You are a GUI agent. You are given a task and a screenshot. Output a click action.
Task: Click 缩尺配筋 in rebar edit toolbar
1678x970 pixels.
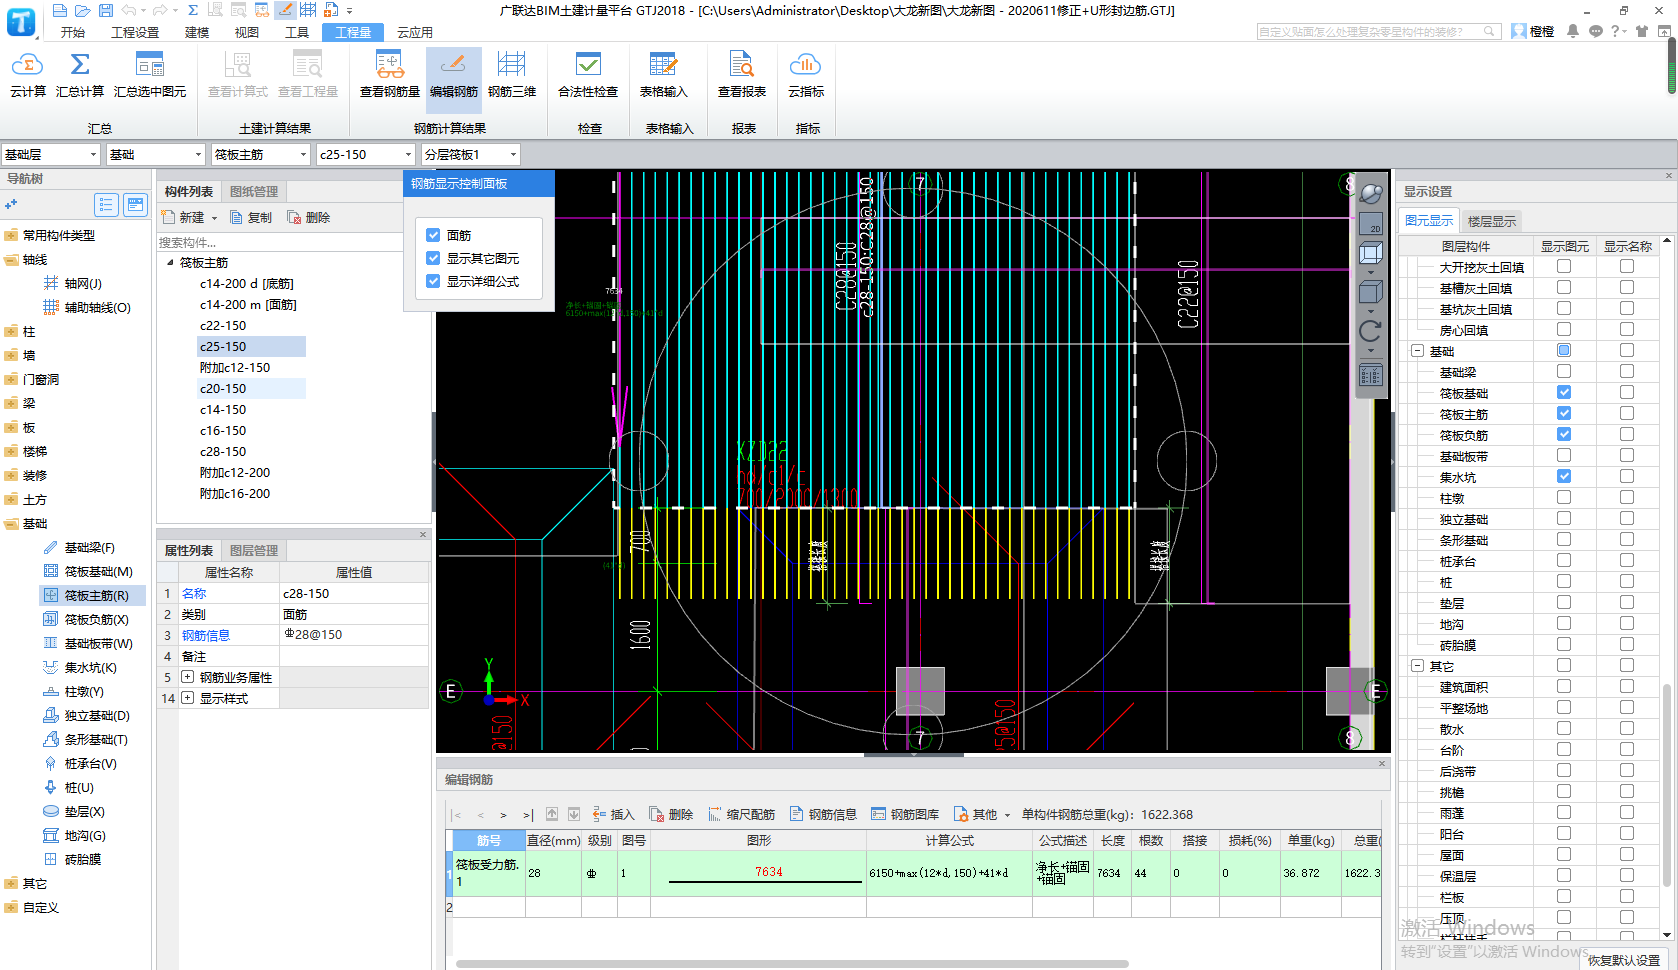741,814
